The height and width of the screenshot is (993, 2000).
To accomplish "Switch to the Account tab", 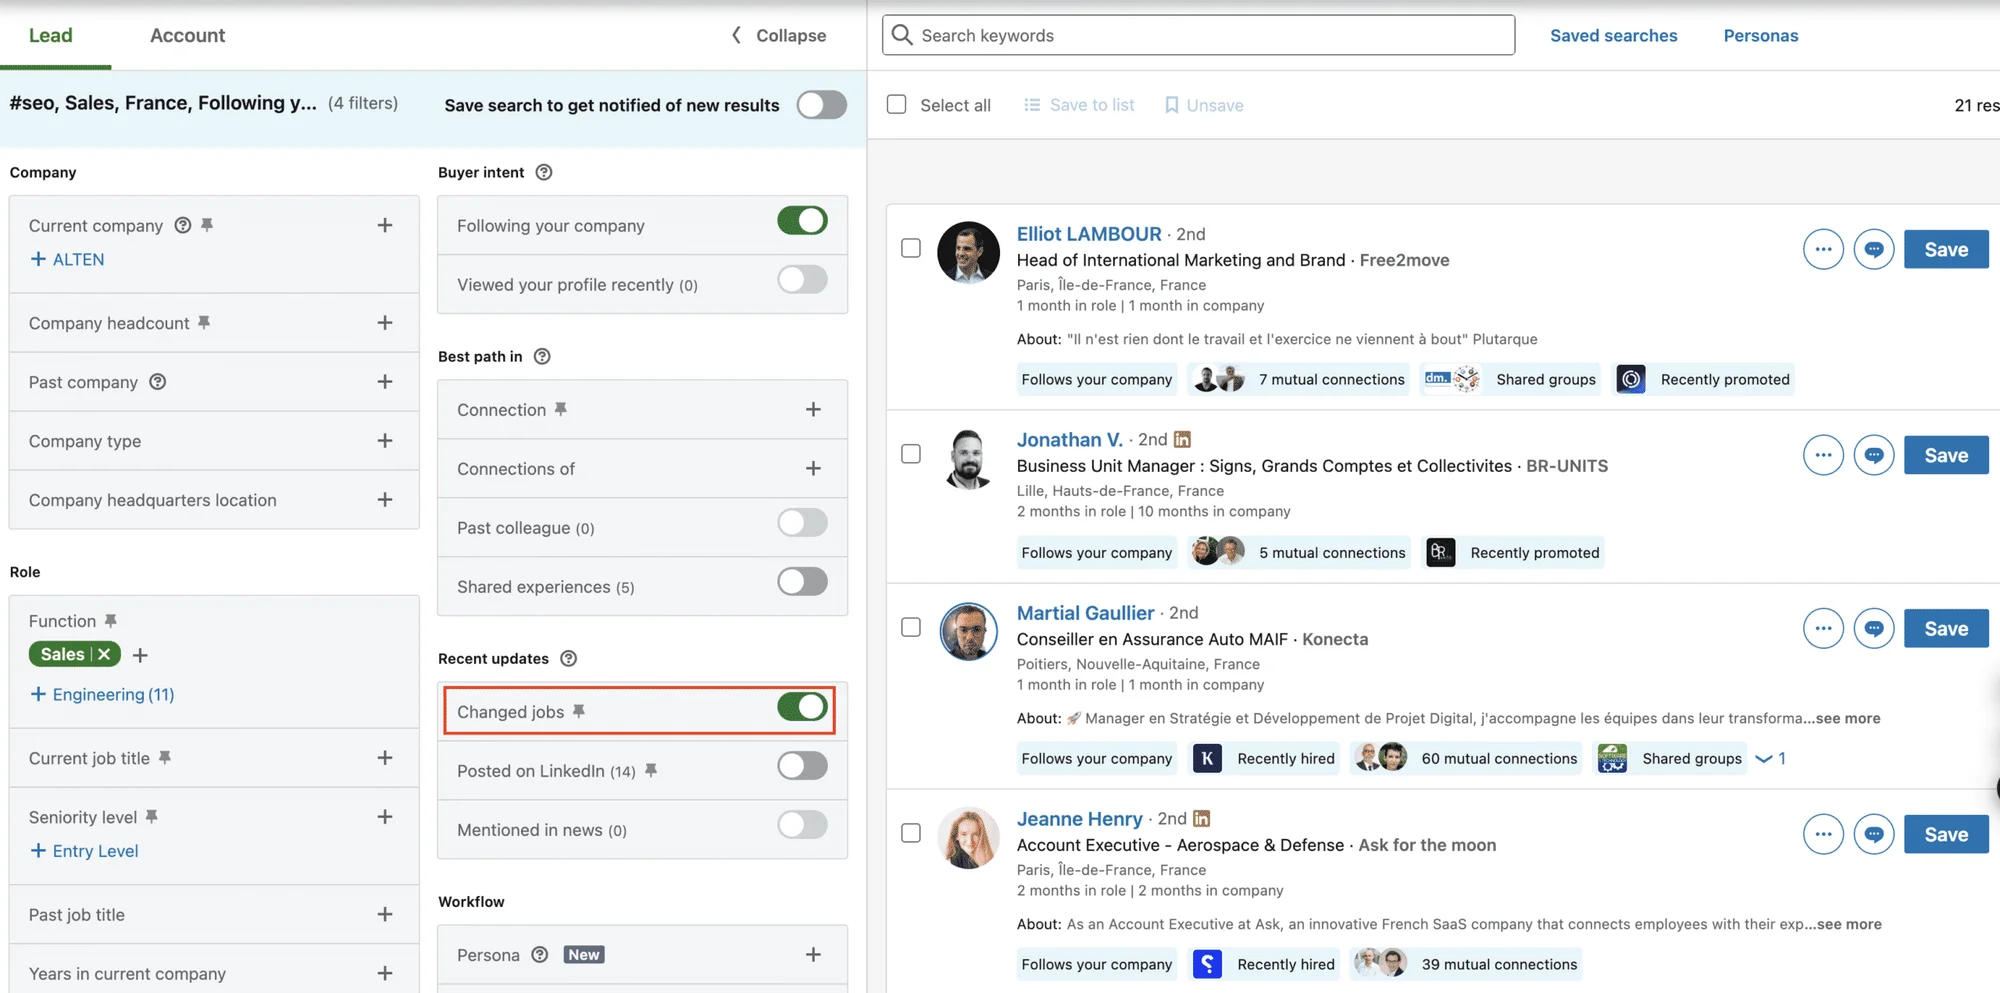I will [x=188, y=35].
